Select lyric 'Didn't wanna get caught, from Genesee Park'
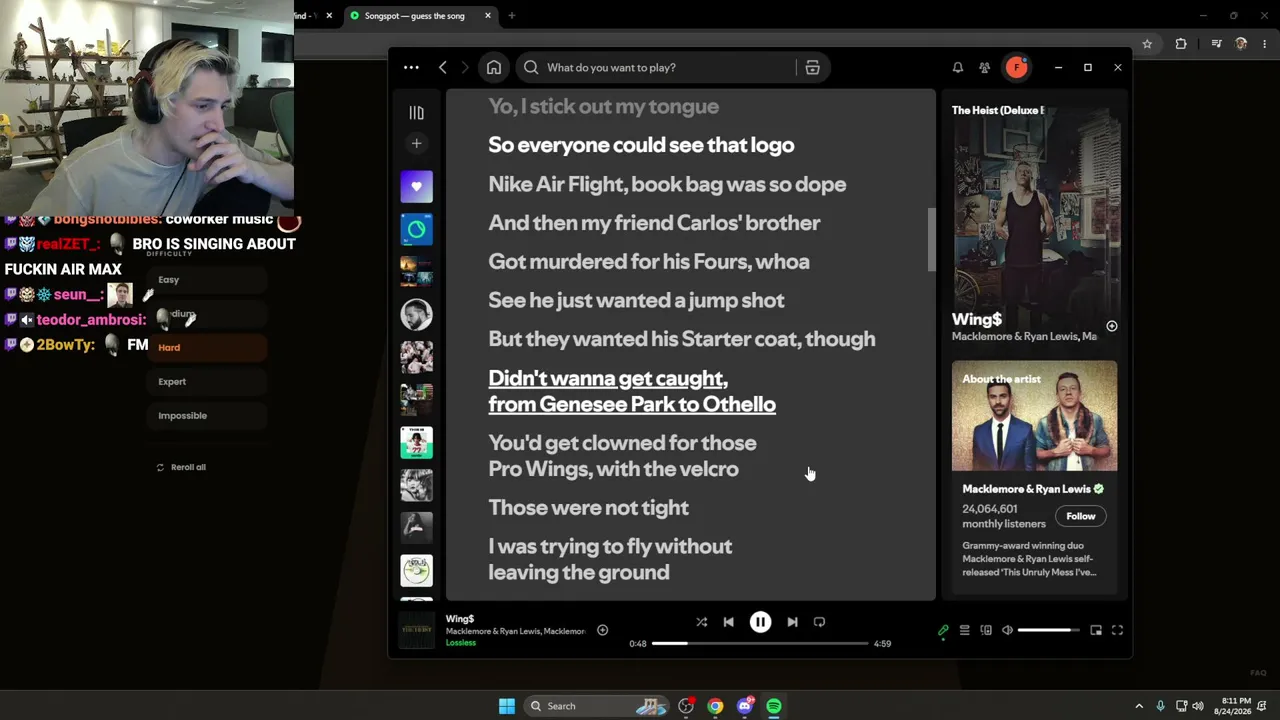This screenshot has width=1280, height=720. tap(632, 391)
